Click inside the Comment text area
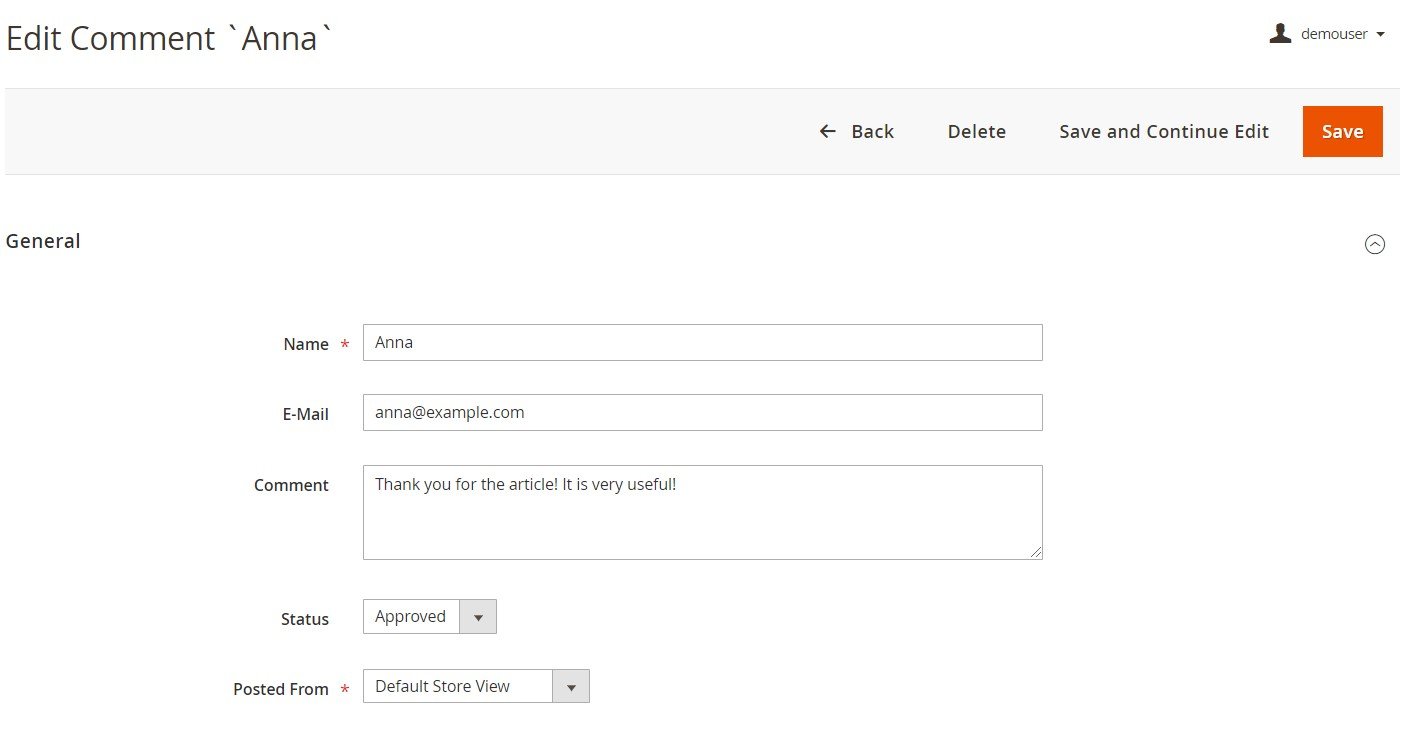1408x730 pixels. click(x=703, y=512)
